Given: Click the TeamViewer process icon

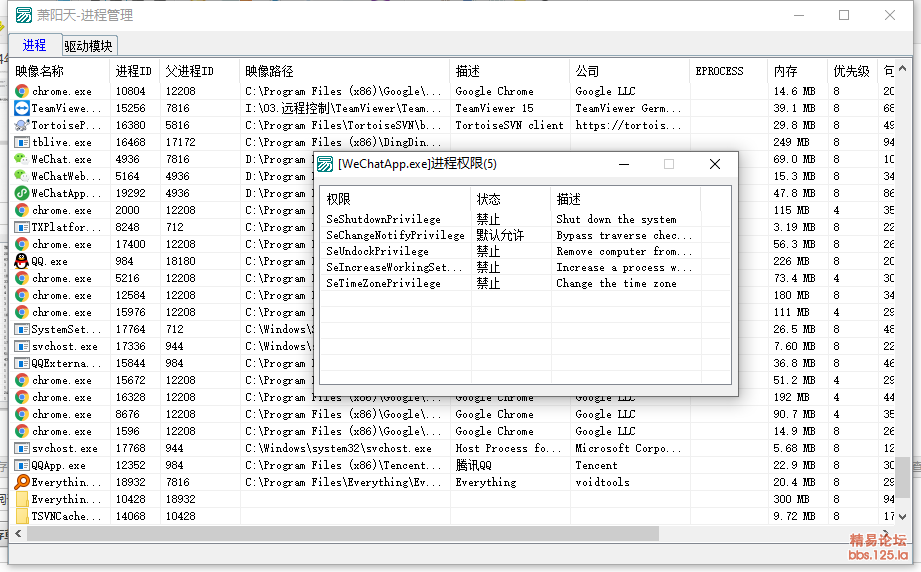Looking at the screenshot, I should click(x=22, y=108).
